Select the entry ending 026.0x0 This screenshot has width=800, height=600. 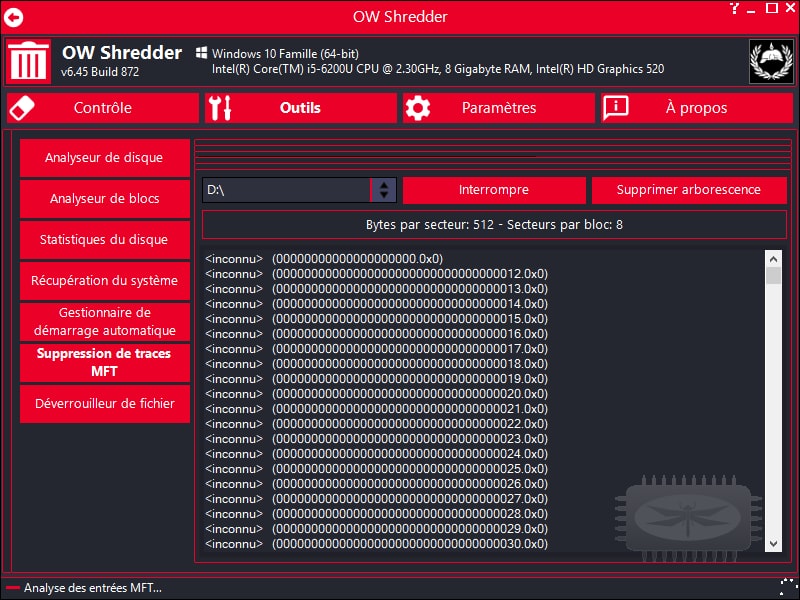click(x=377, y=484)
